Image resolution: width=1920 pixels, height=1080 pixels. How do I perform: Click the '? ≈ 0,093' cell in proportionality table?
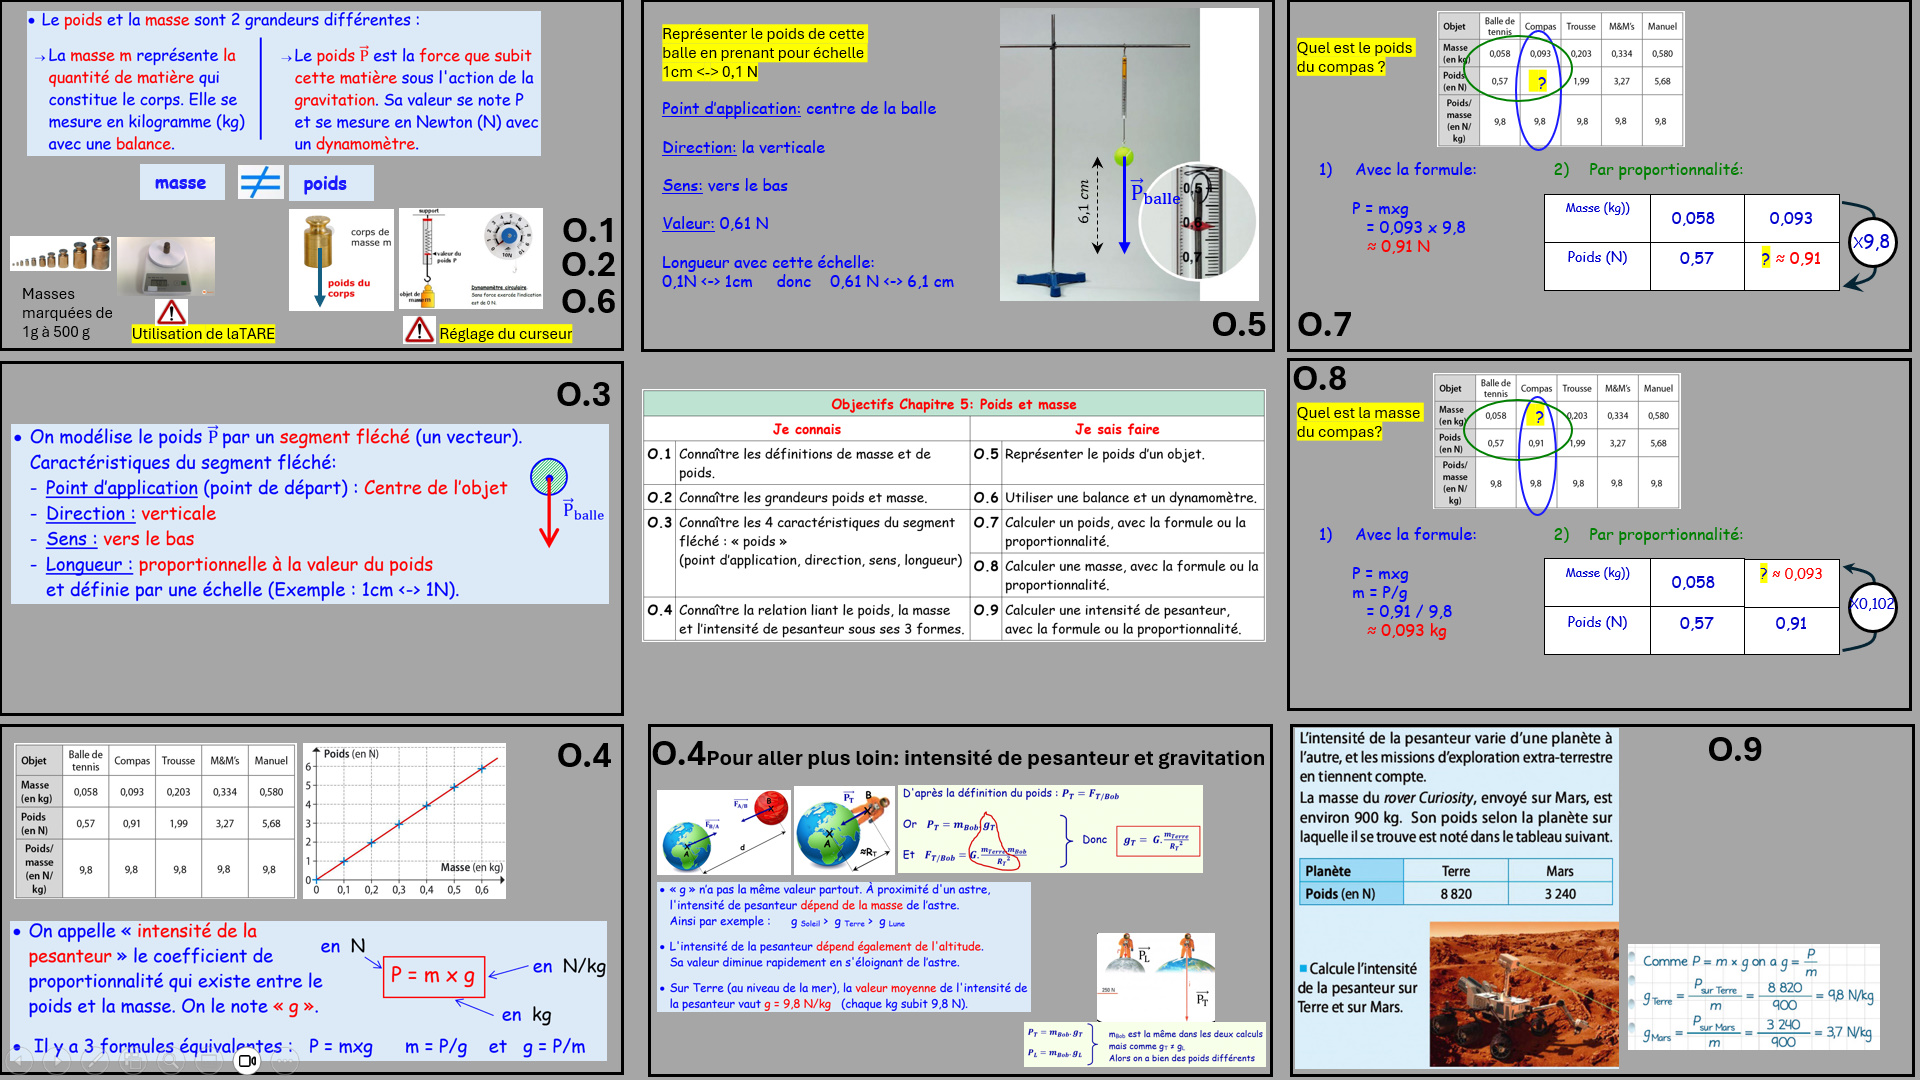click(x=1791, y=583)
